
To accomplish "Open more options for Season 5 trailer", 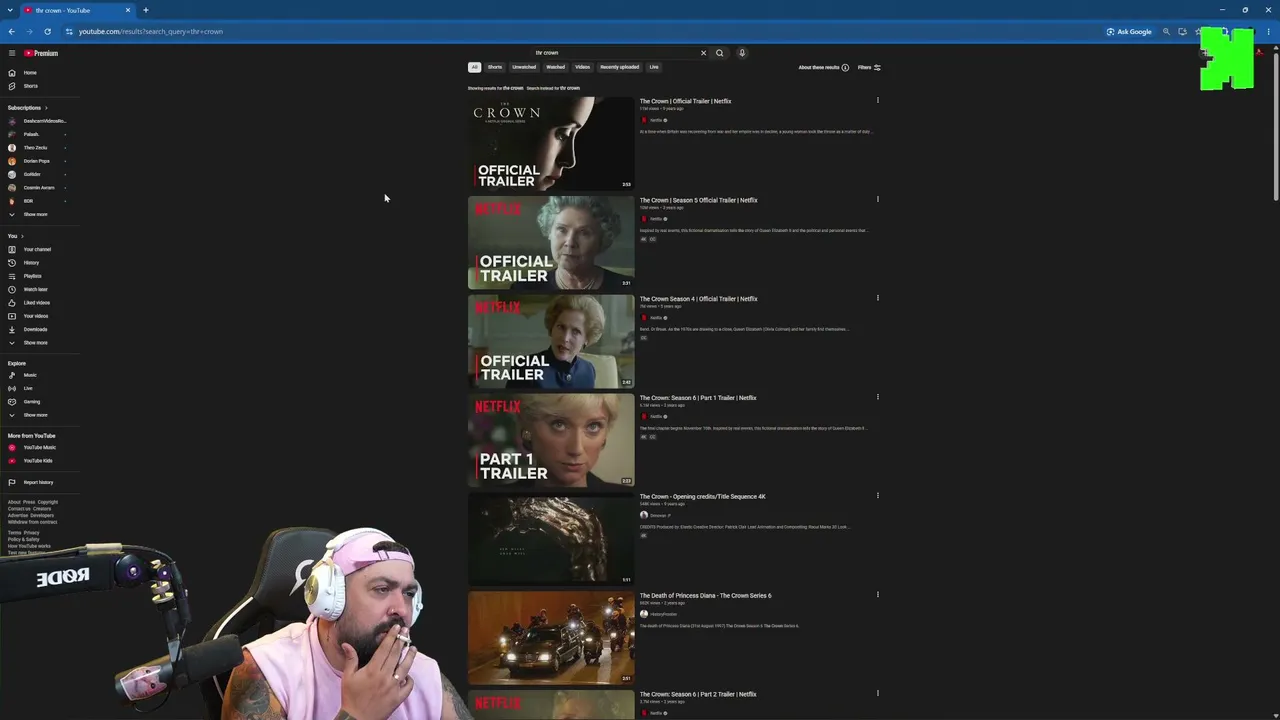I will (878, 199).
